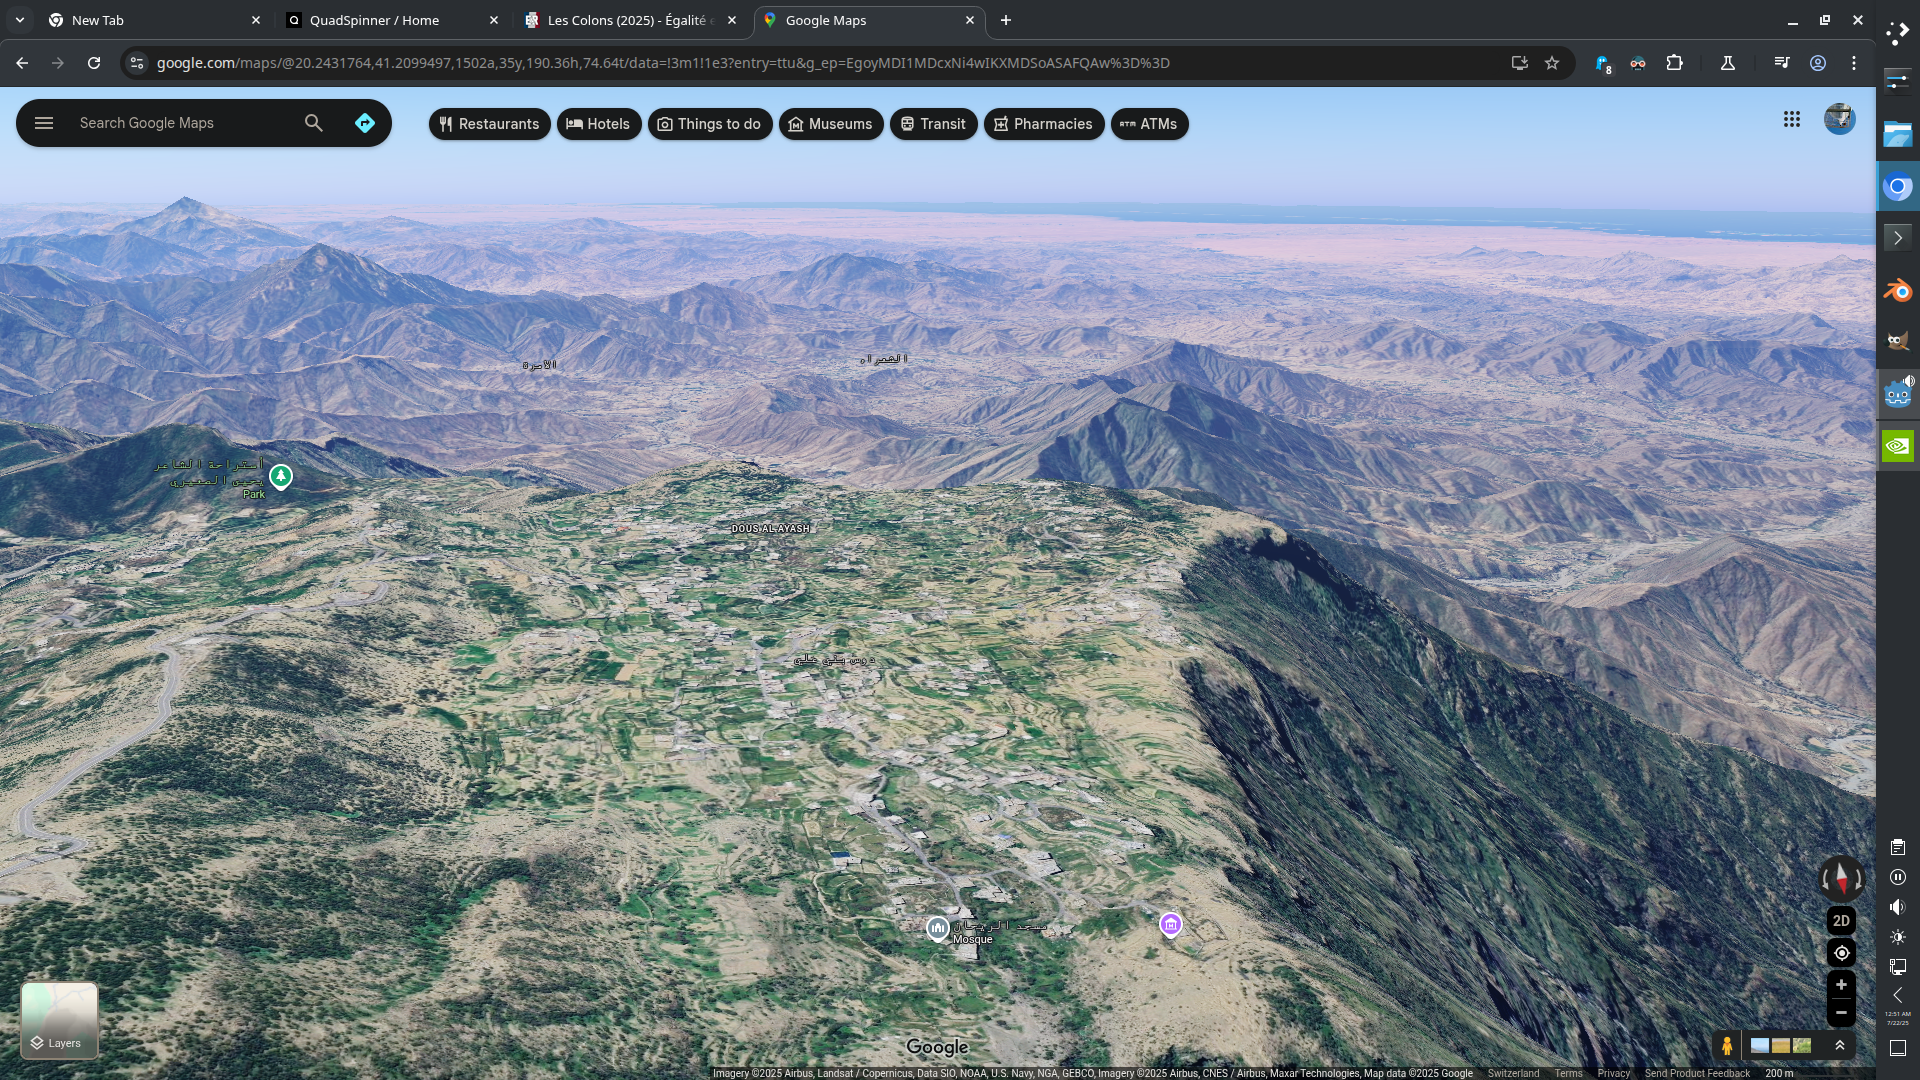Select the ATMs chip

coord(1150,124)
